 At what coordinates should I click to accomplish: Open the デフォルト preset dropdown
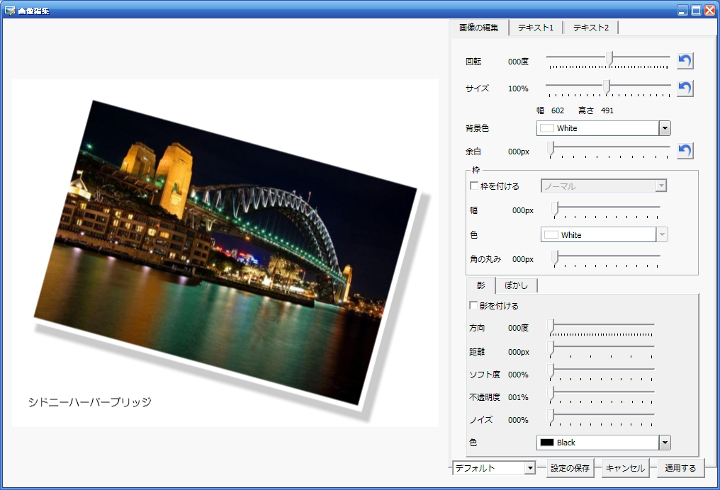(x=530, y=468)
